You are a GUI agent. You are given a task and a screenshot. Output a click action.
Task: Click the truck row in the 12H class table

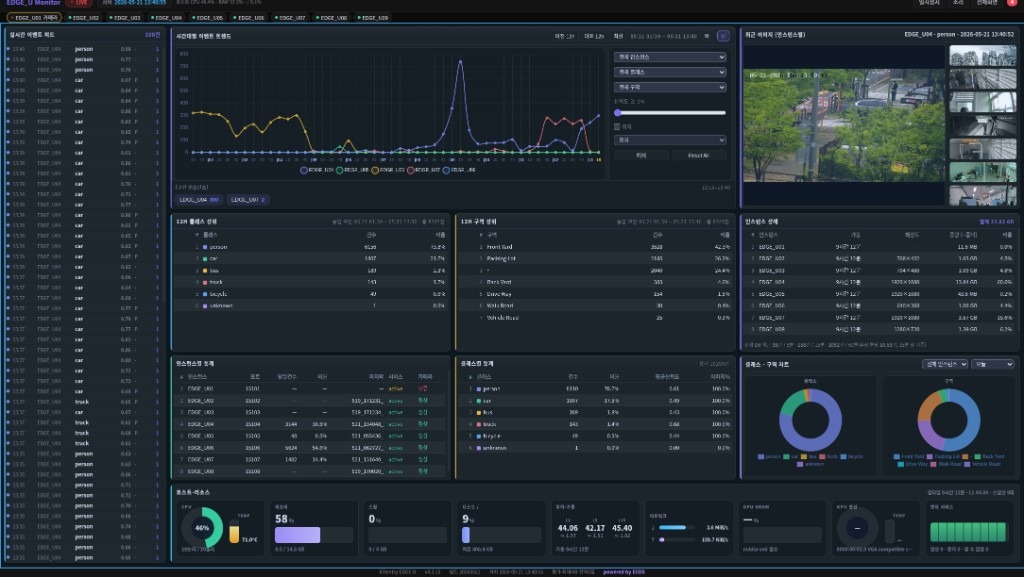(x=310, y=282)
